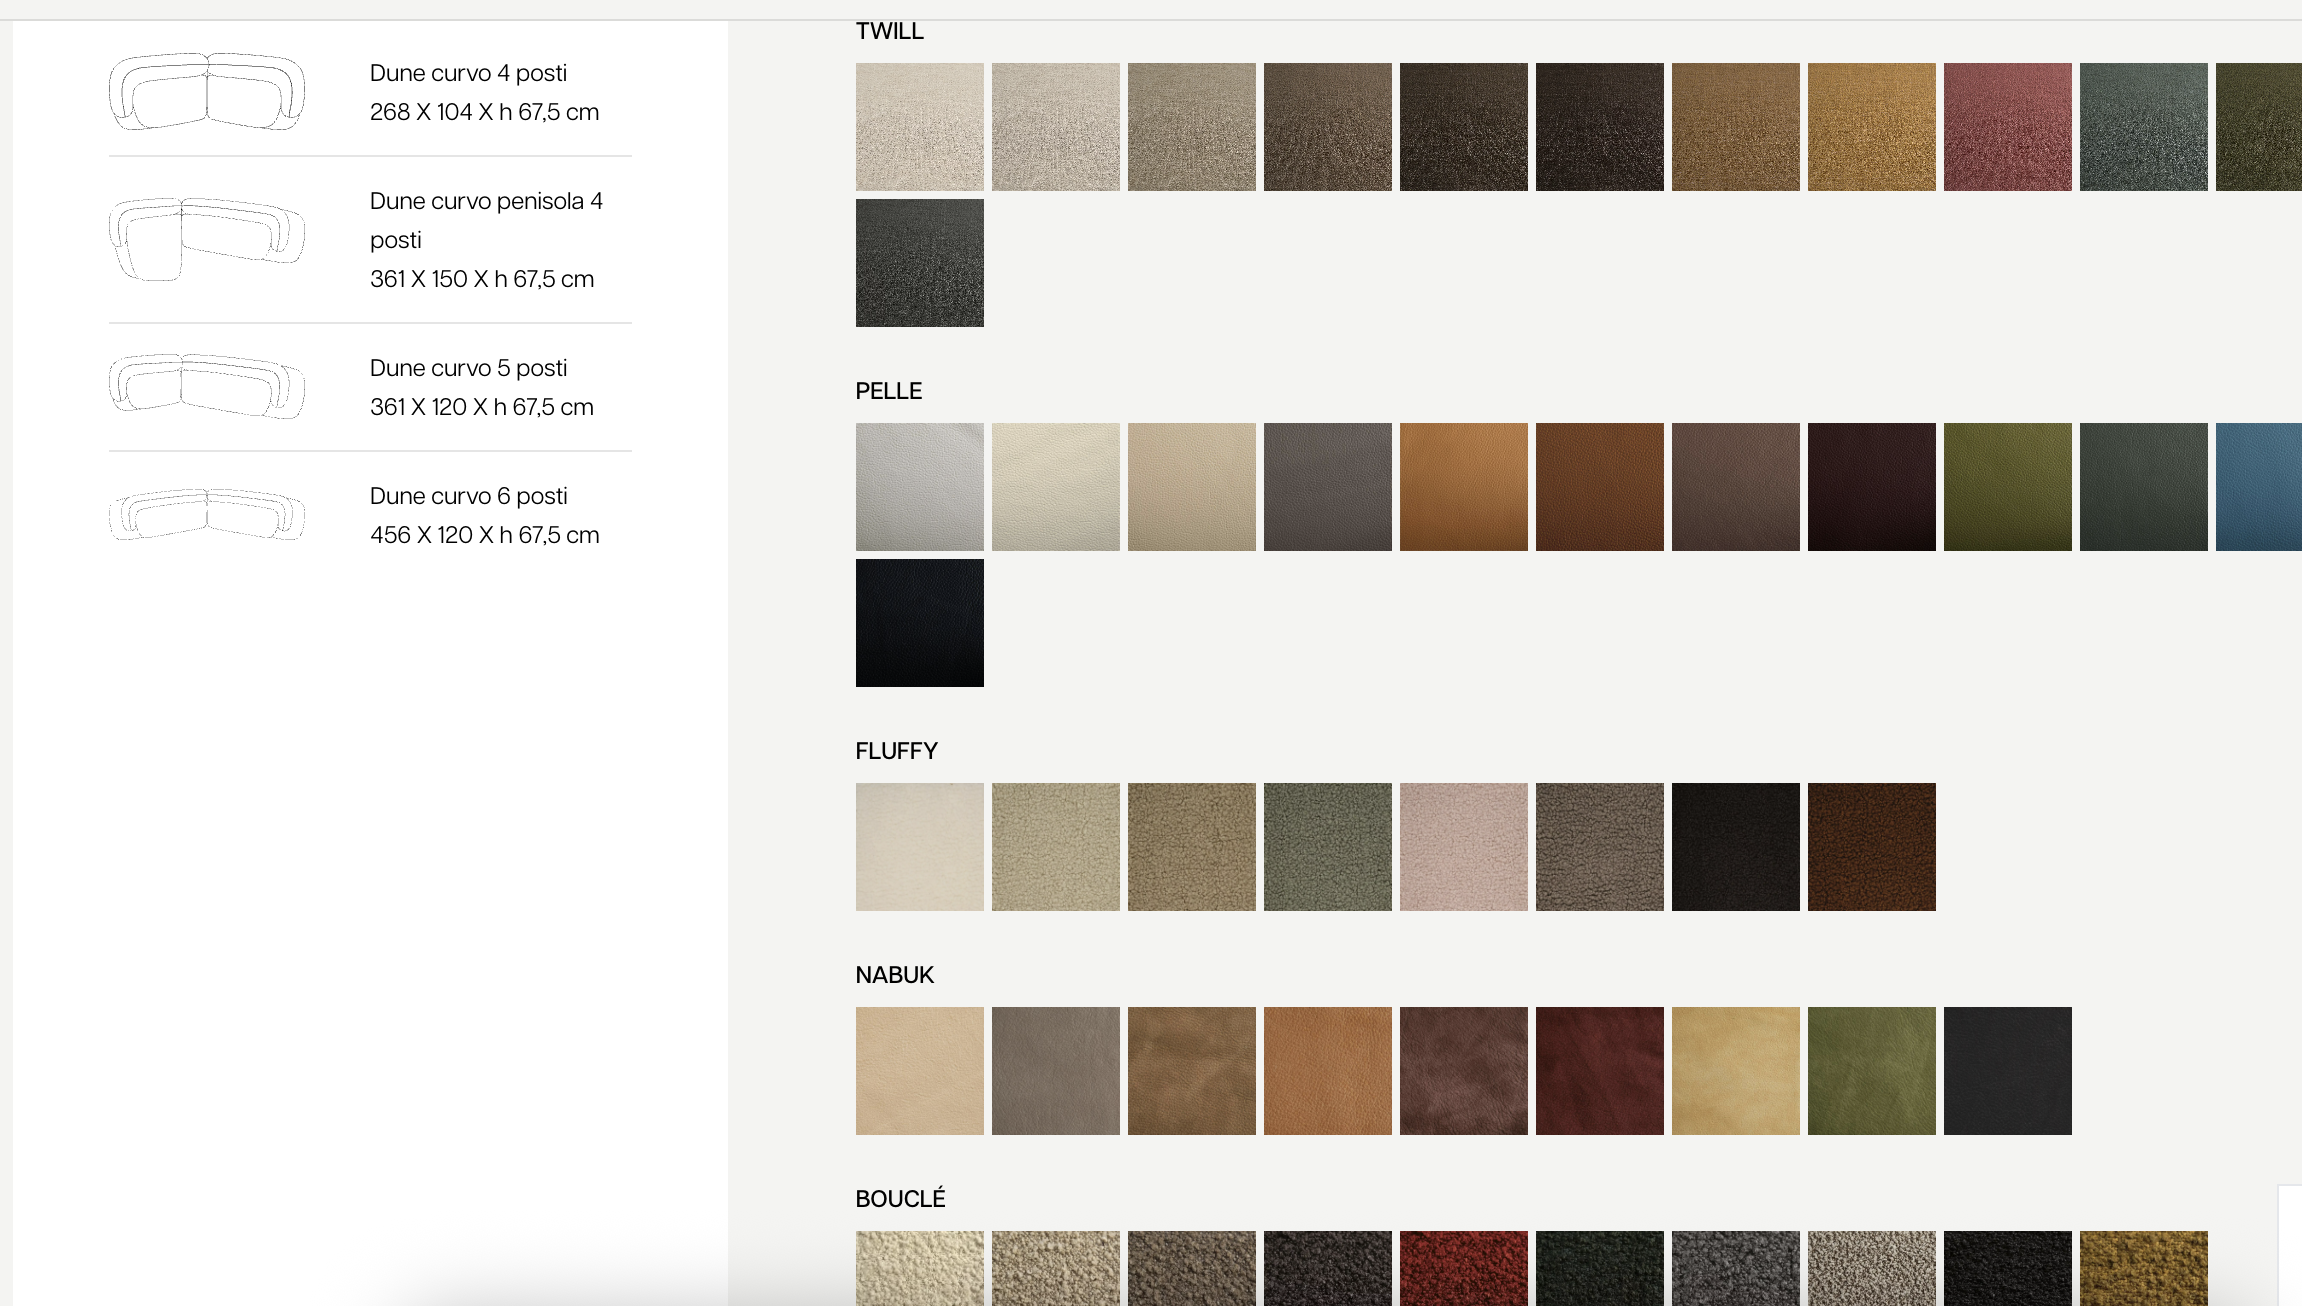Choose the orange tan Nabuk swatch
The image size is (2302, 1306).
click(1328, 1071)
